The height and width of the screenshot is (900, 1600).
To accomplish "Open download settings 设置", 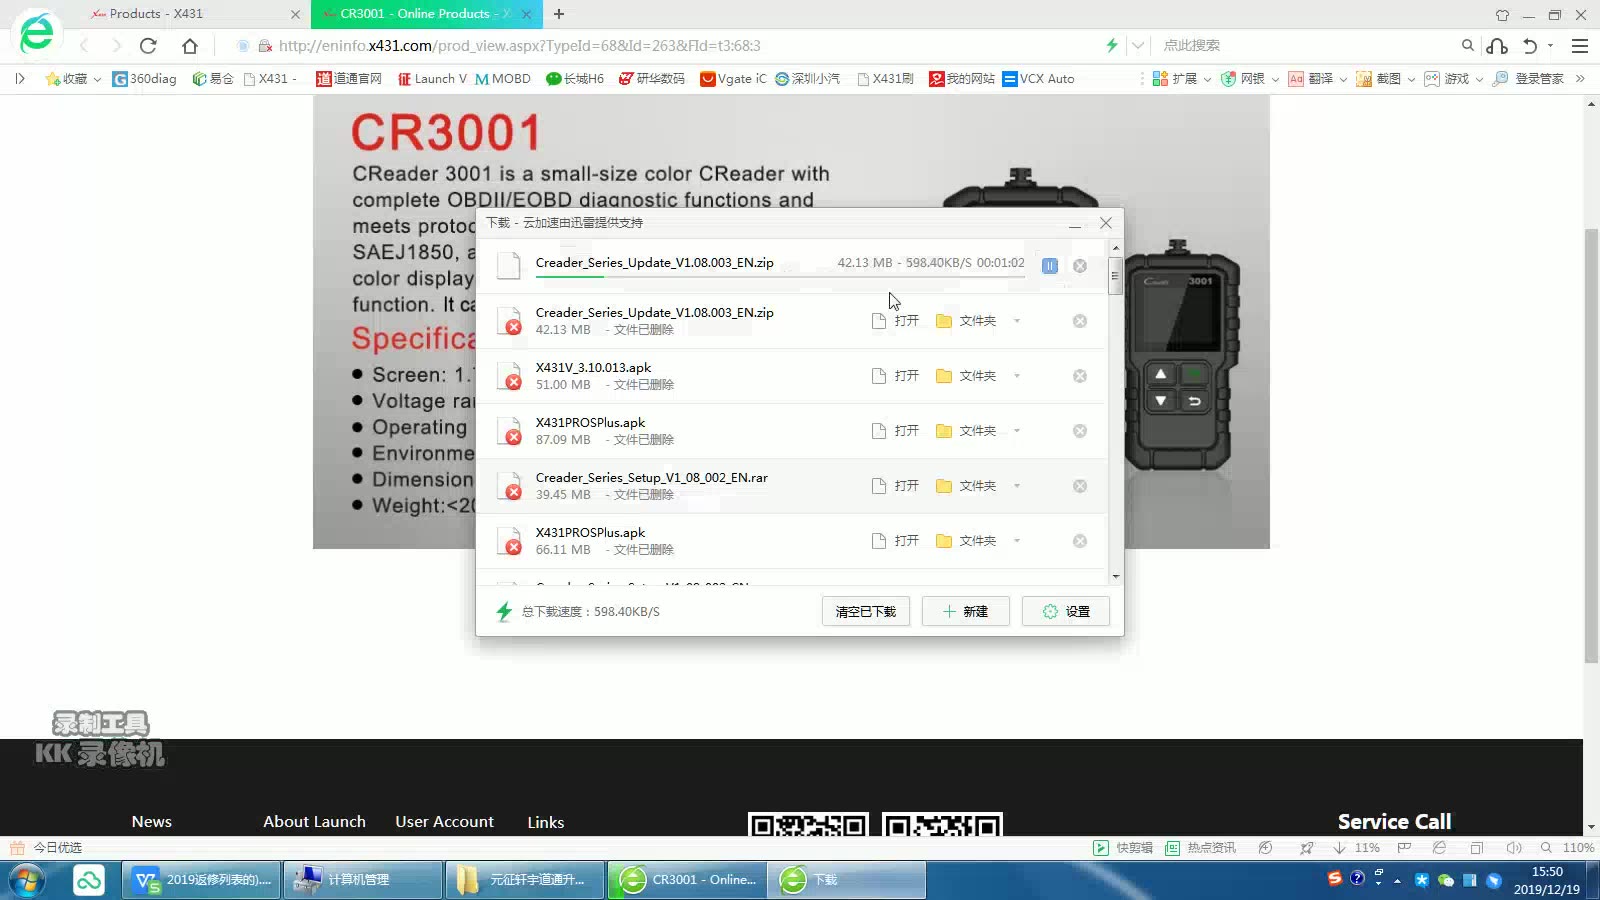I will [1066, 611].
